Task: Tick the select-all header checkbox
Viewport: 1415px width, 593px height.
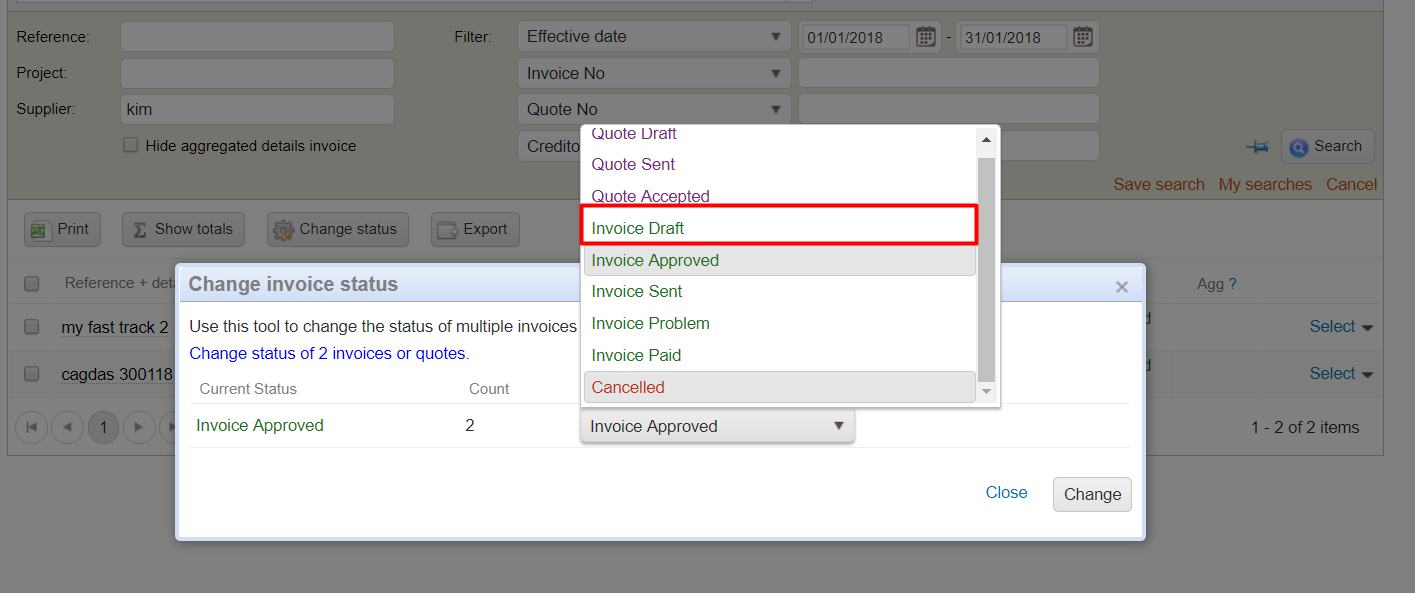Action: pos(32,284)
